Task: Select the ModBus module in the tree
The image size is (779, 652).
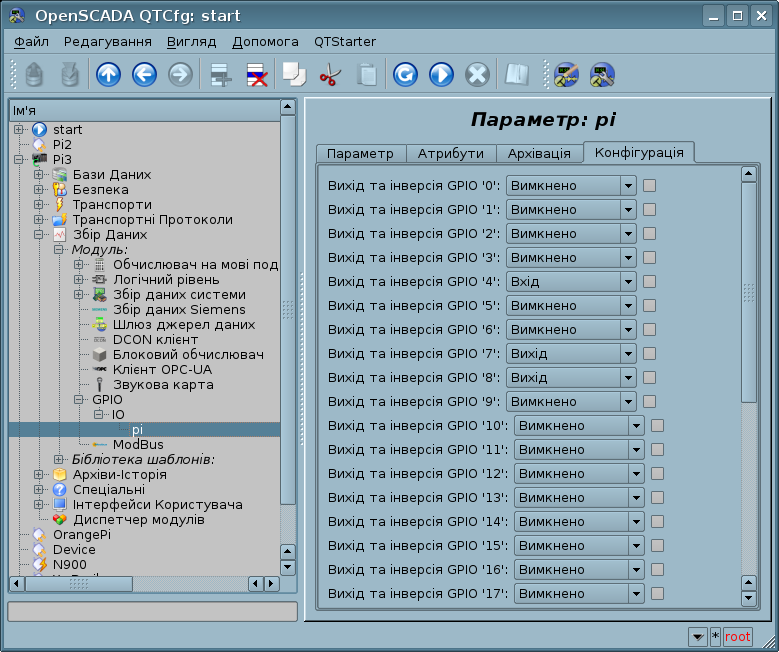Action: pyautogui.click(x=138, y=444)
